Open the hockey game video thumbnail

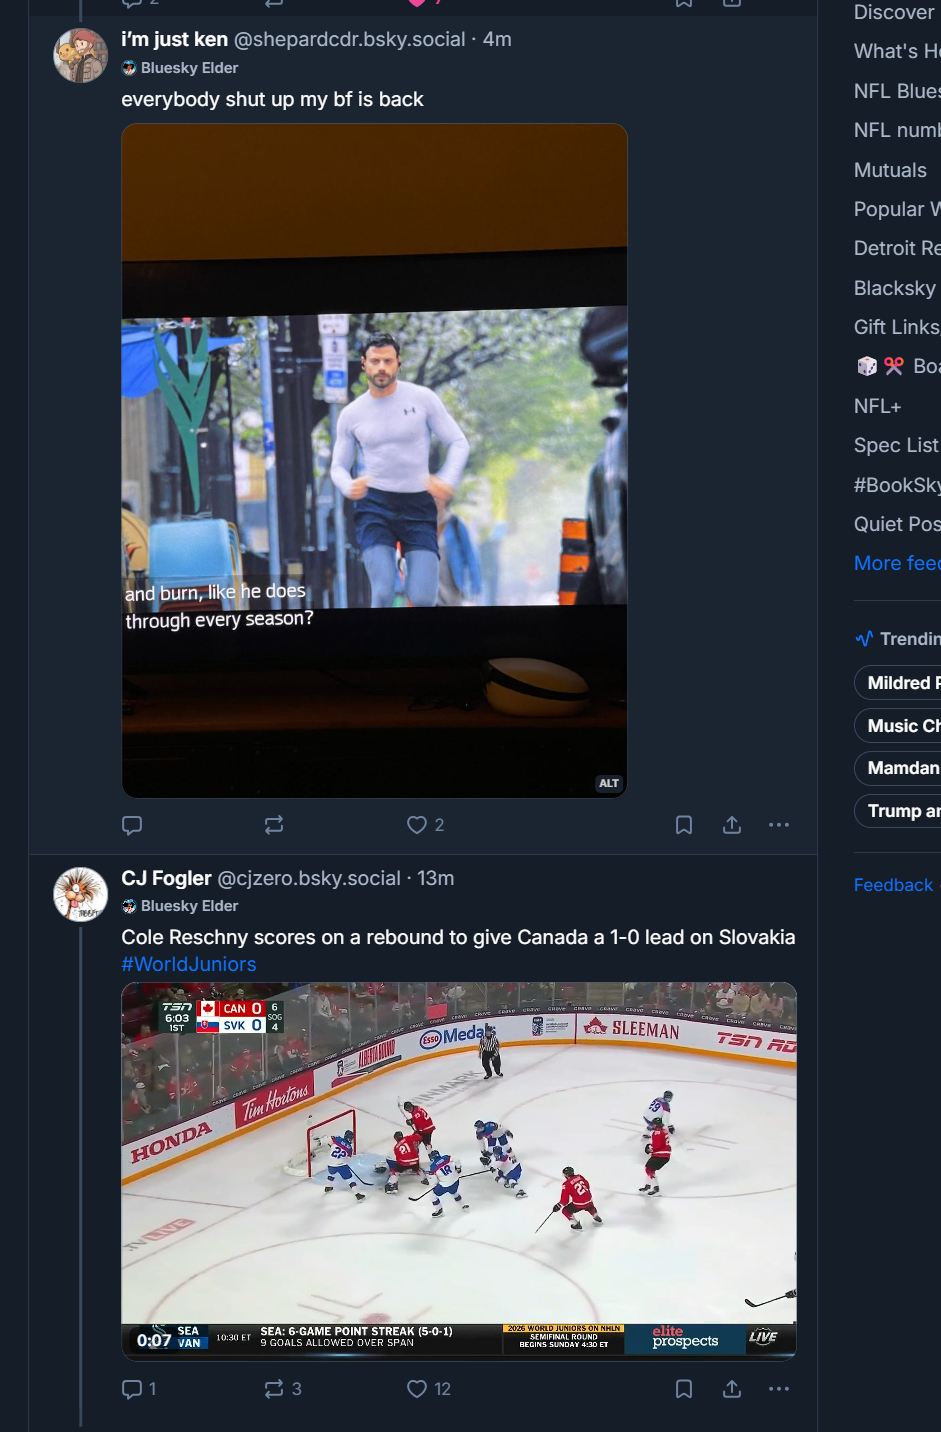point(459,1170)
